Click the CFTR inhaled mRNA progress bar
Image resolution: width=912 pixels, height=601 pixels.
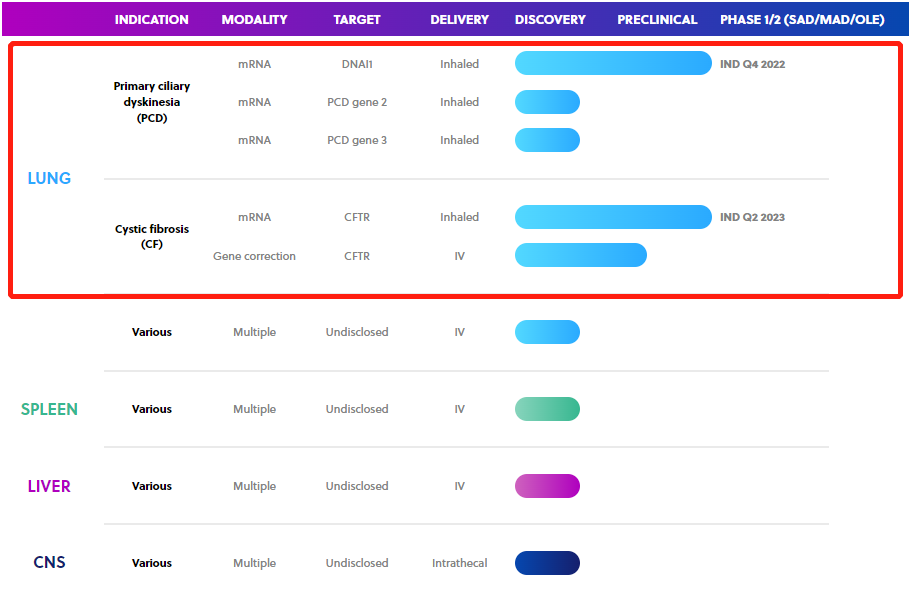612,217
